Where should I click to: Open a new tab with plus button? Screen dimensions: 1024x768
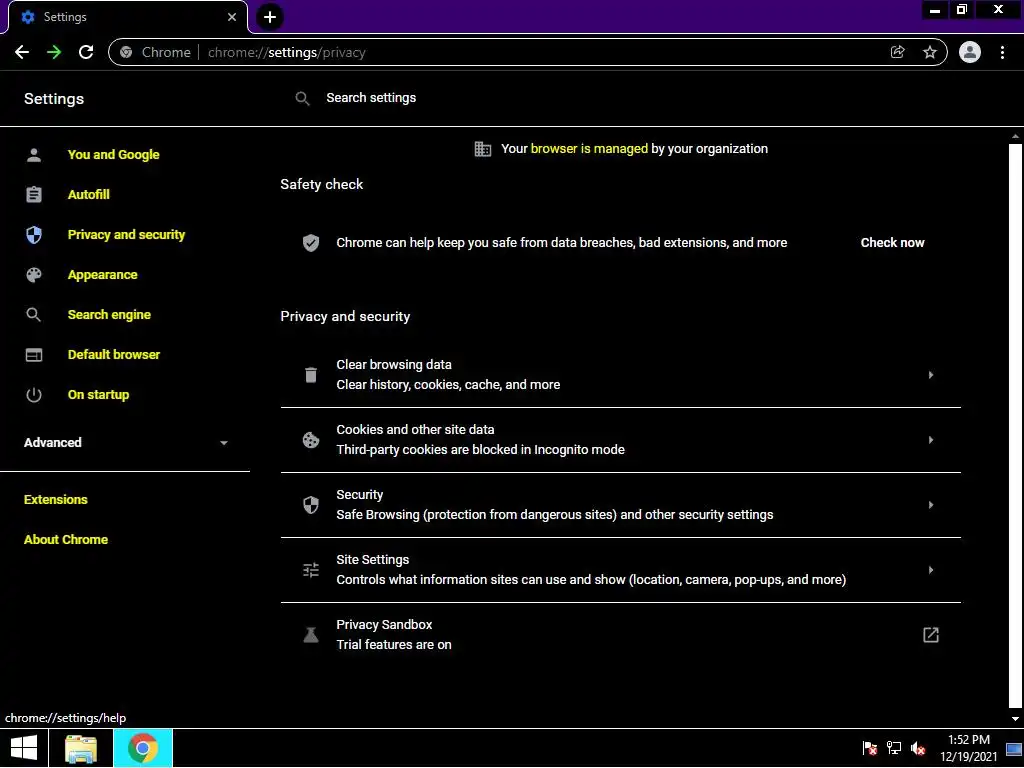tap(270, 17)
